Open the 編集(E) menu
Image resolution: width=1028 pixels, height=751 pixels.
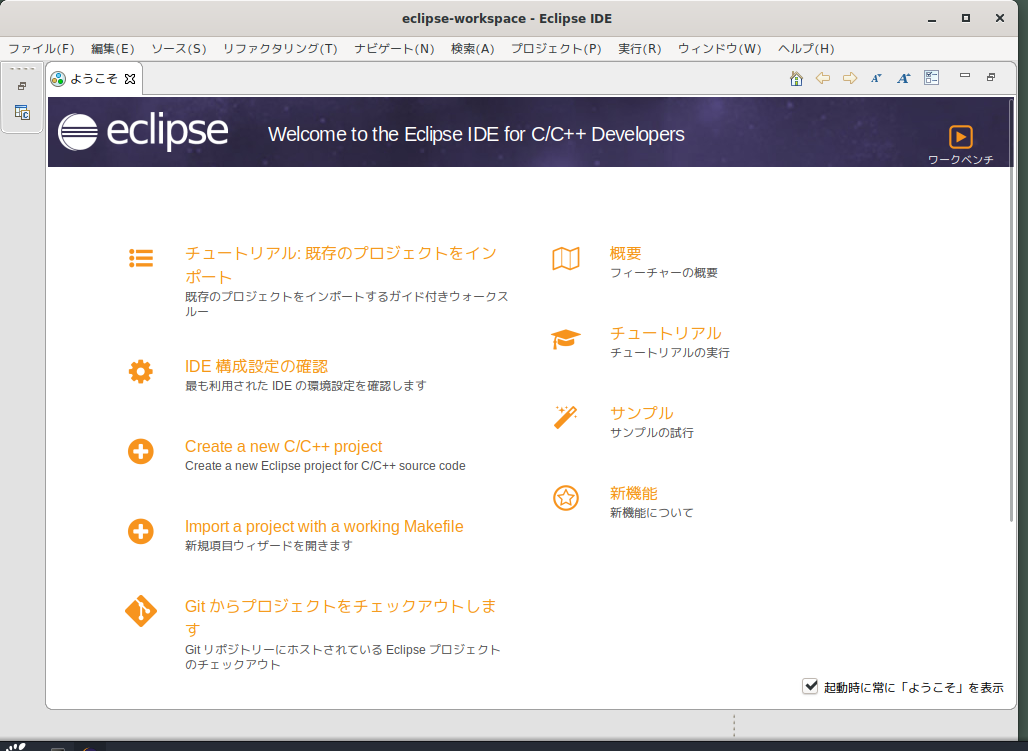coord(113,49)
